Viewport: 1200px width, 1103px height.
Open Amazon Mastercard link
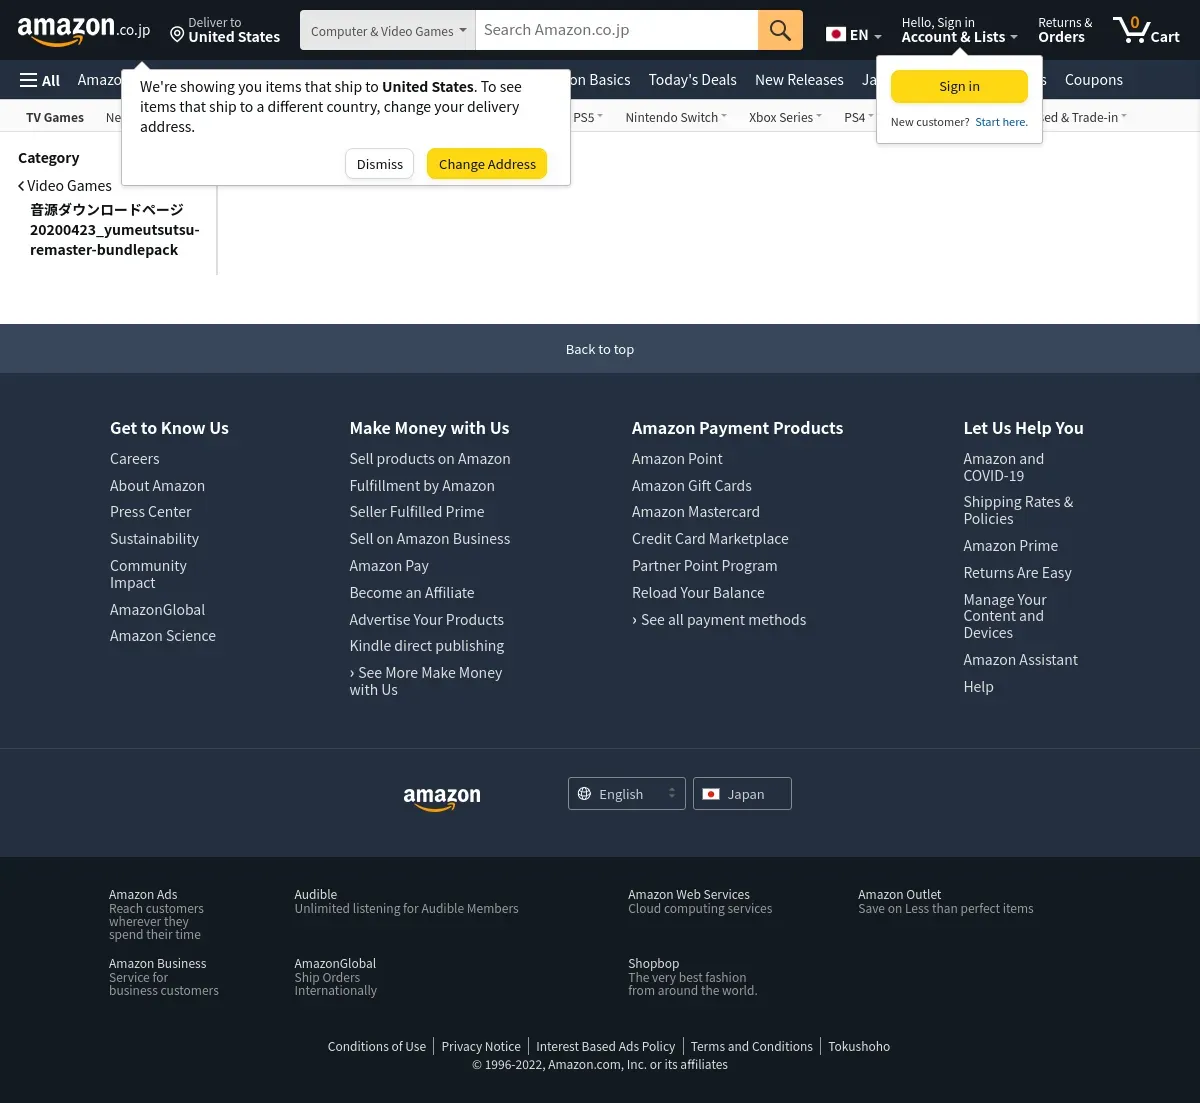[696, 512]
